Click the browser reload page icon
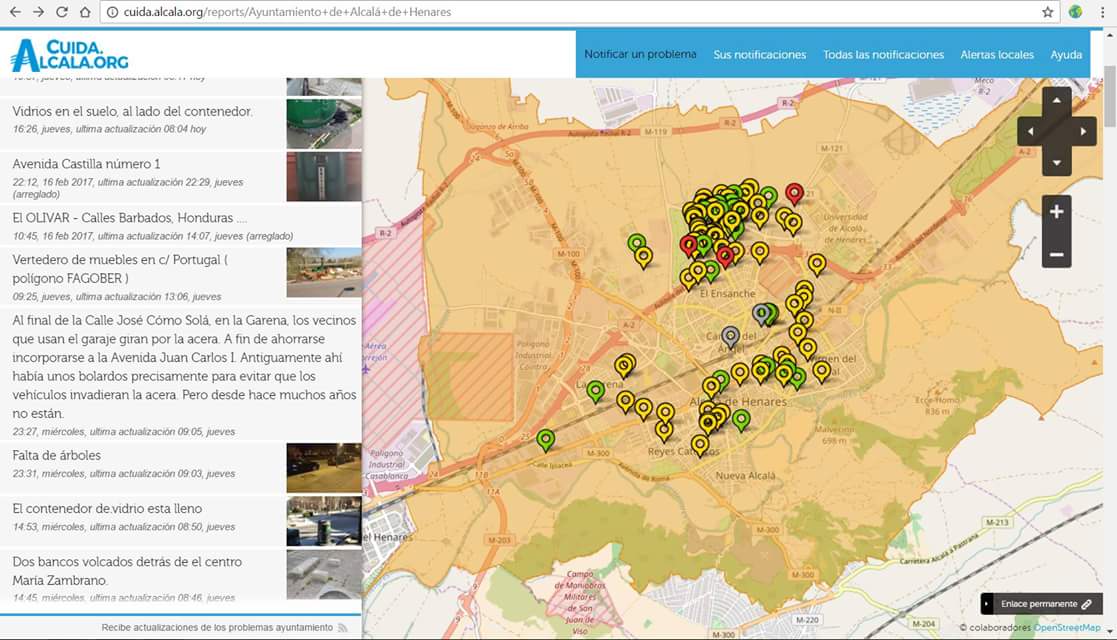Viewport: 1117px width, 640px height. click(62, 12)
